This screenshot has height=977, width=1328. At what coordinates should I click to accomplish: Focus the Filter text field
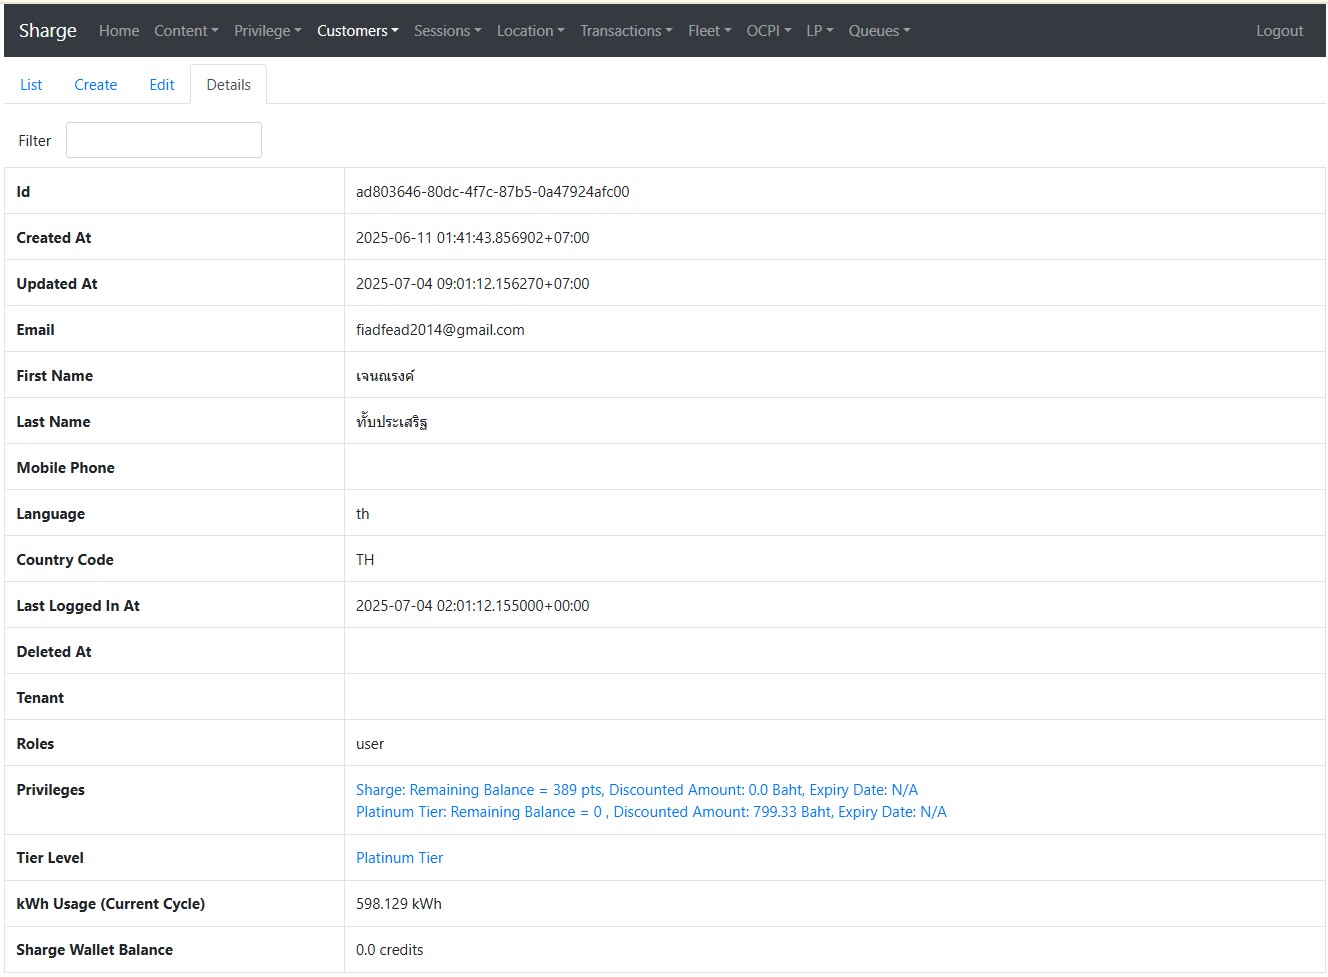pos(164,140)
